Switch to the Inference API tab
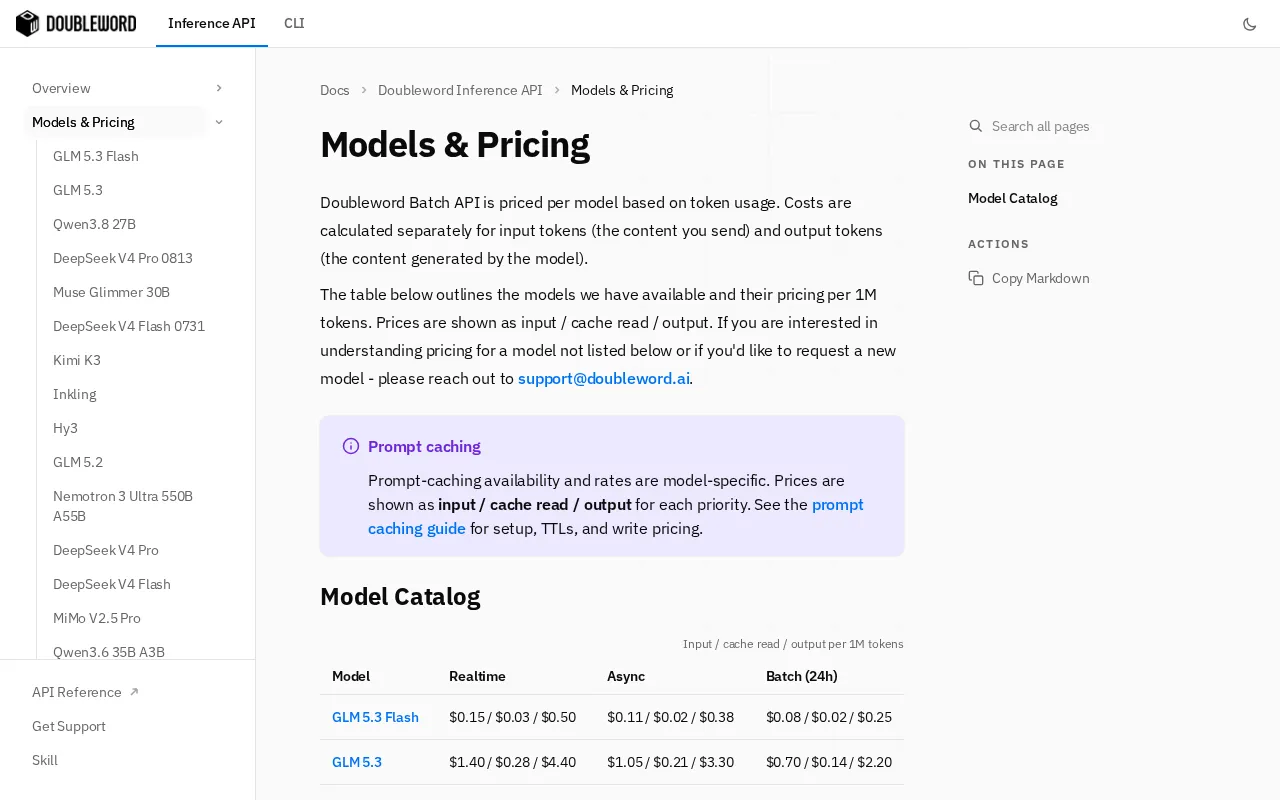 [x=212, y=23]
